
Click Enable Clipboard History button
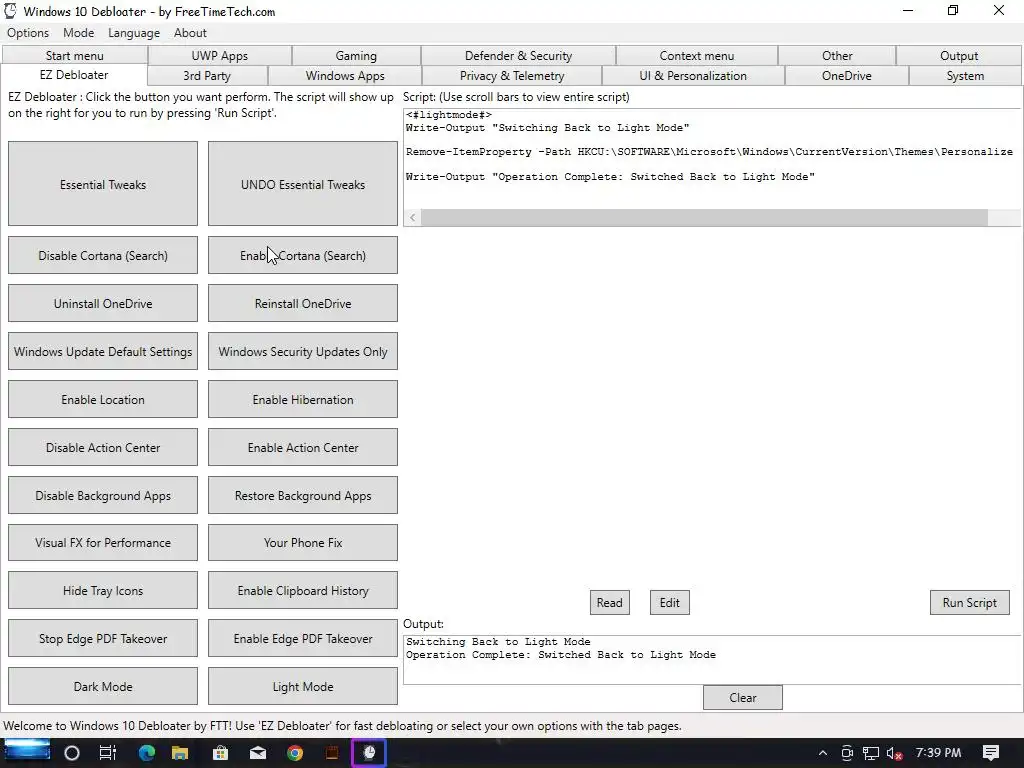coord(303,590)
